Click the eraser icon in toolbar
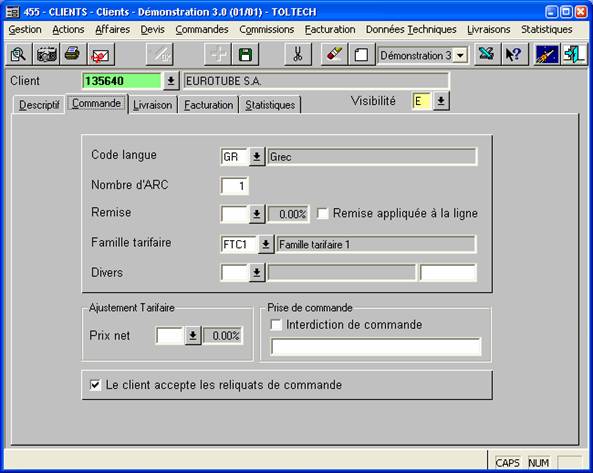The width and height of the screenshot is (593, 473). tap(334, 55)
